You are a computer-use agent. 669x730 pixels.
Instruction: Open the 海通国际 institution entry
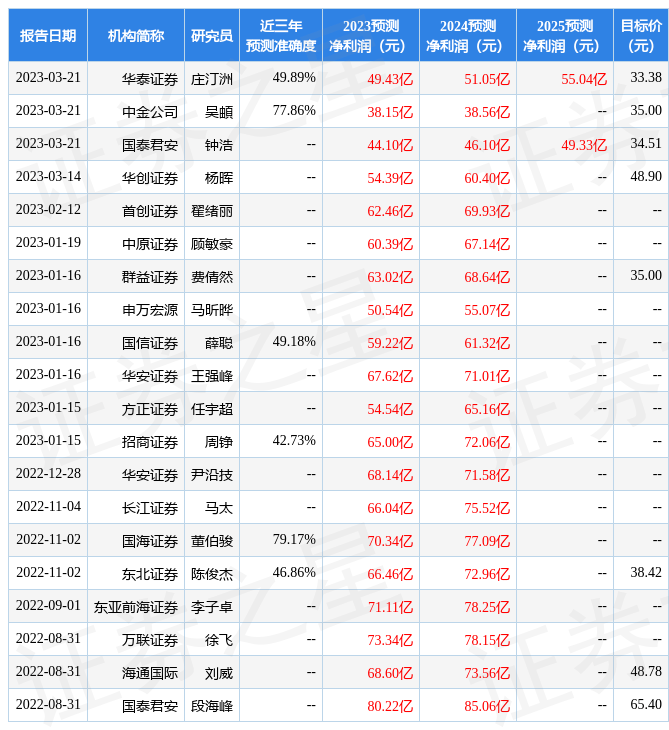150,673
